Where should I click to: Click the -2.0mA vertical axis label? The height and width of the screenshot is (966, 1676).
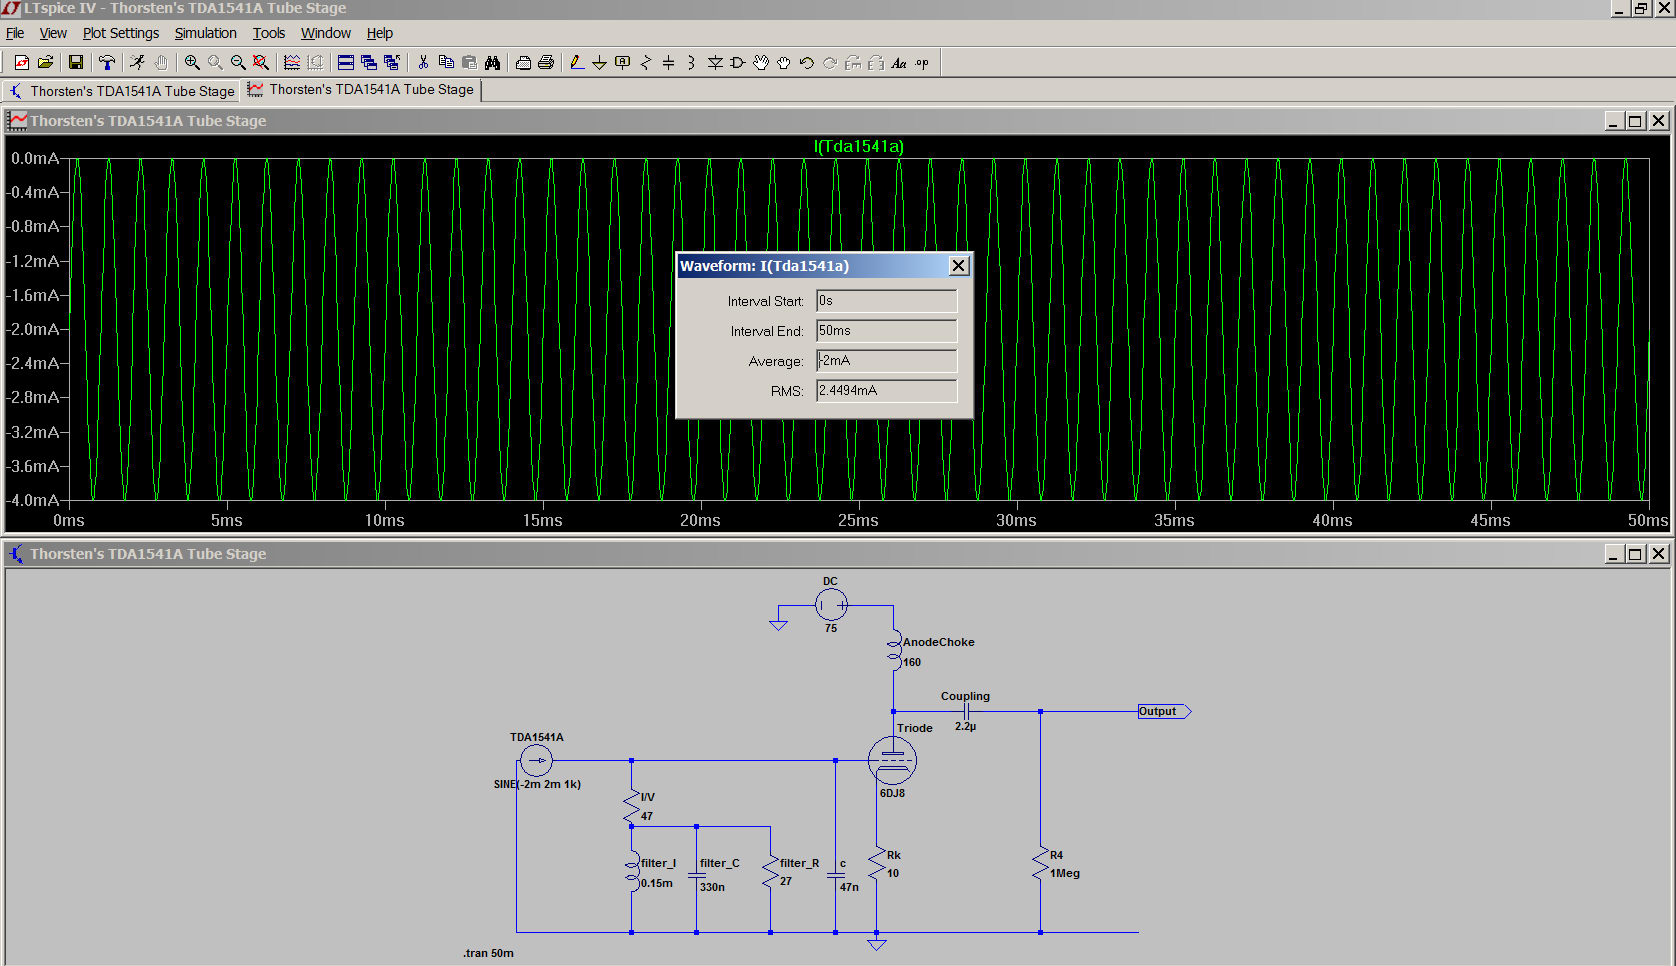coord(32,329)
